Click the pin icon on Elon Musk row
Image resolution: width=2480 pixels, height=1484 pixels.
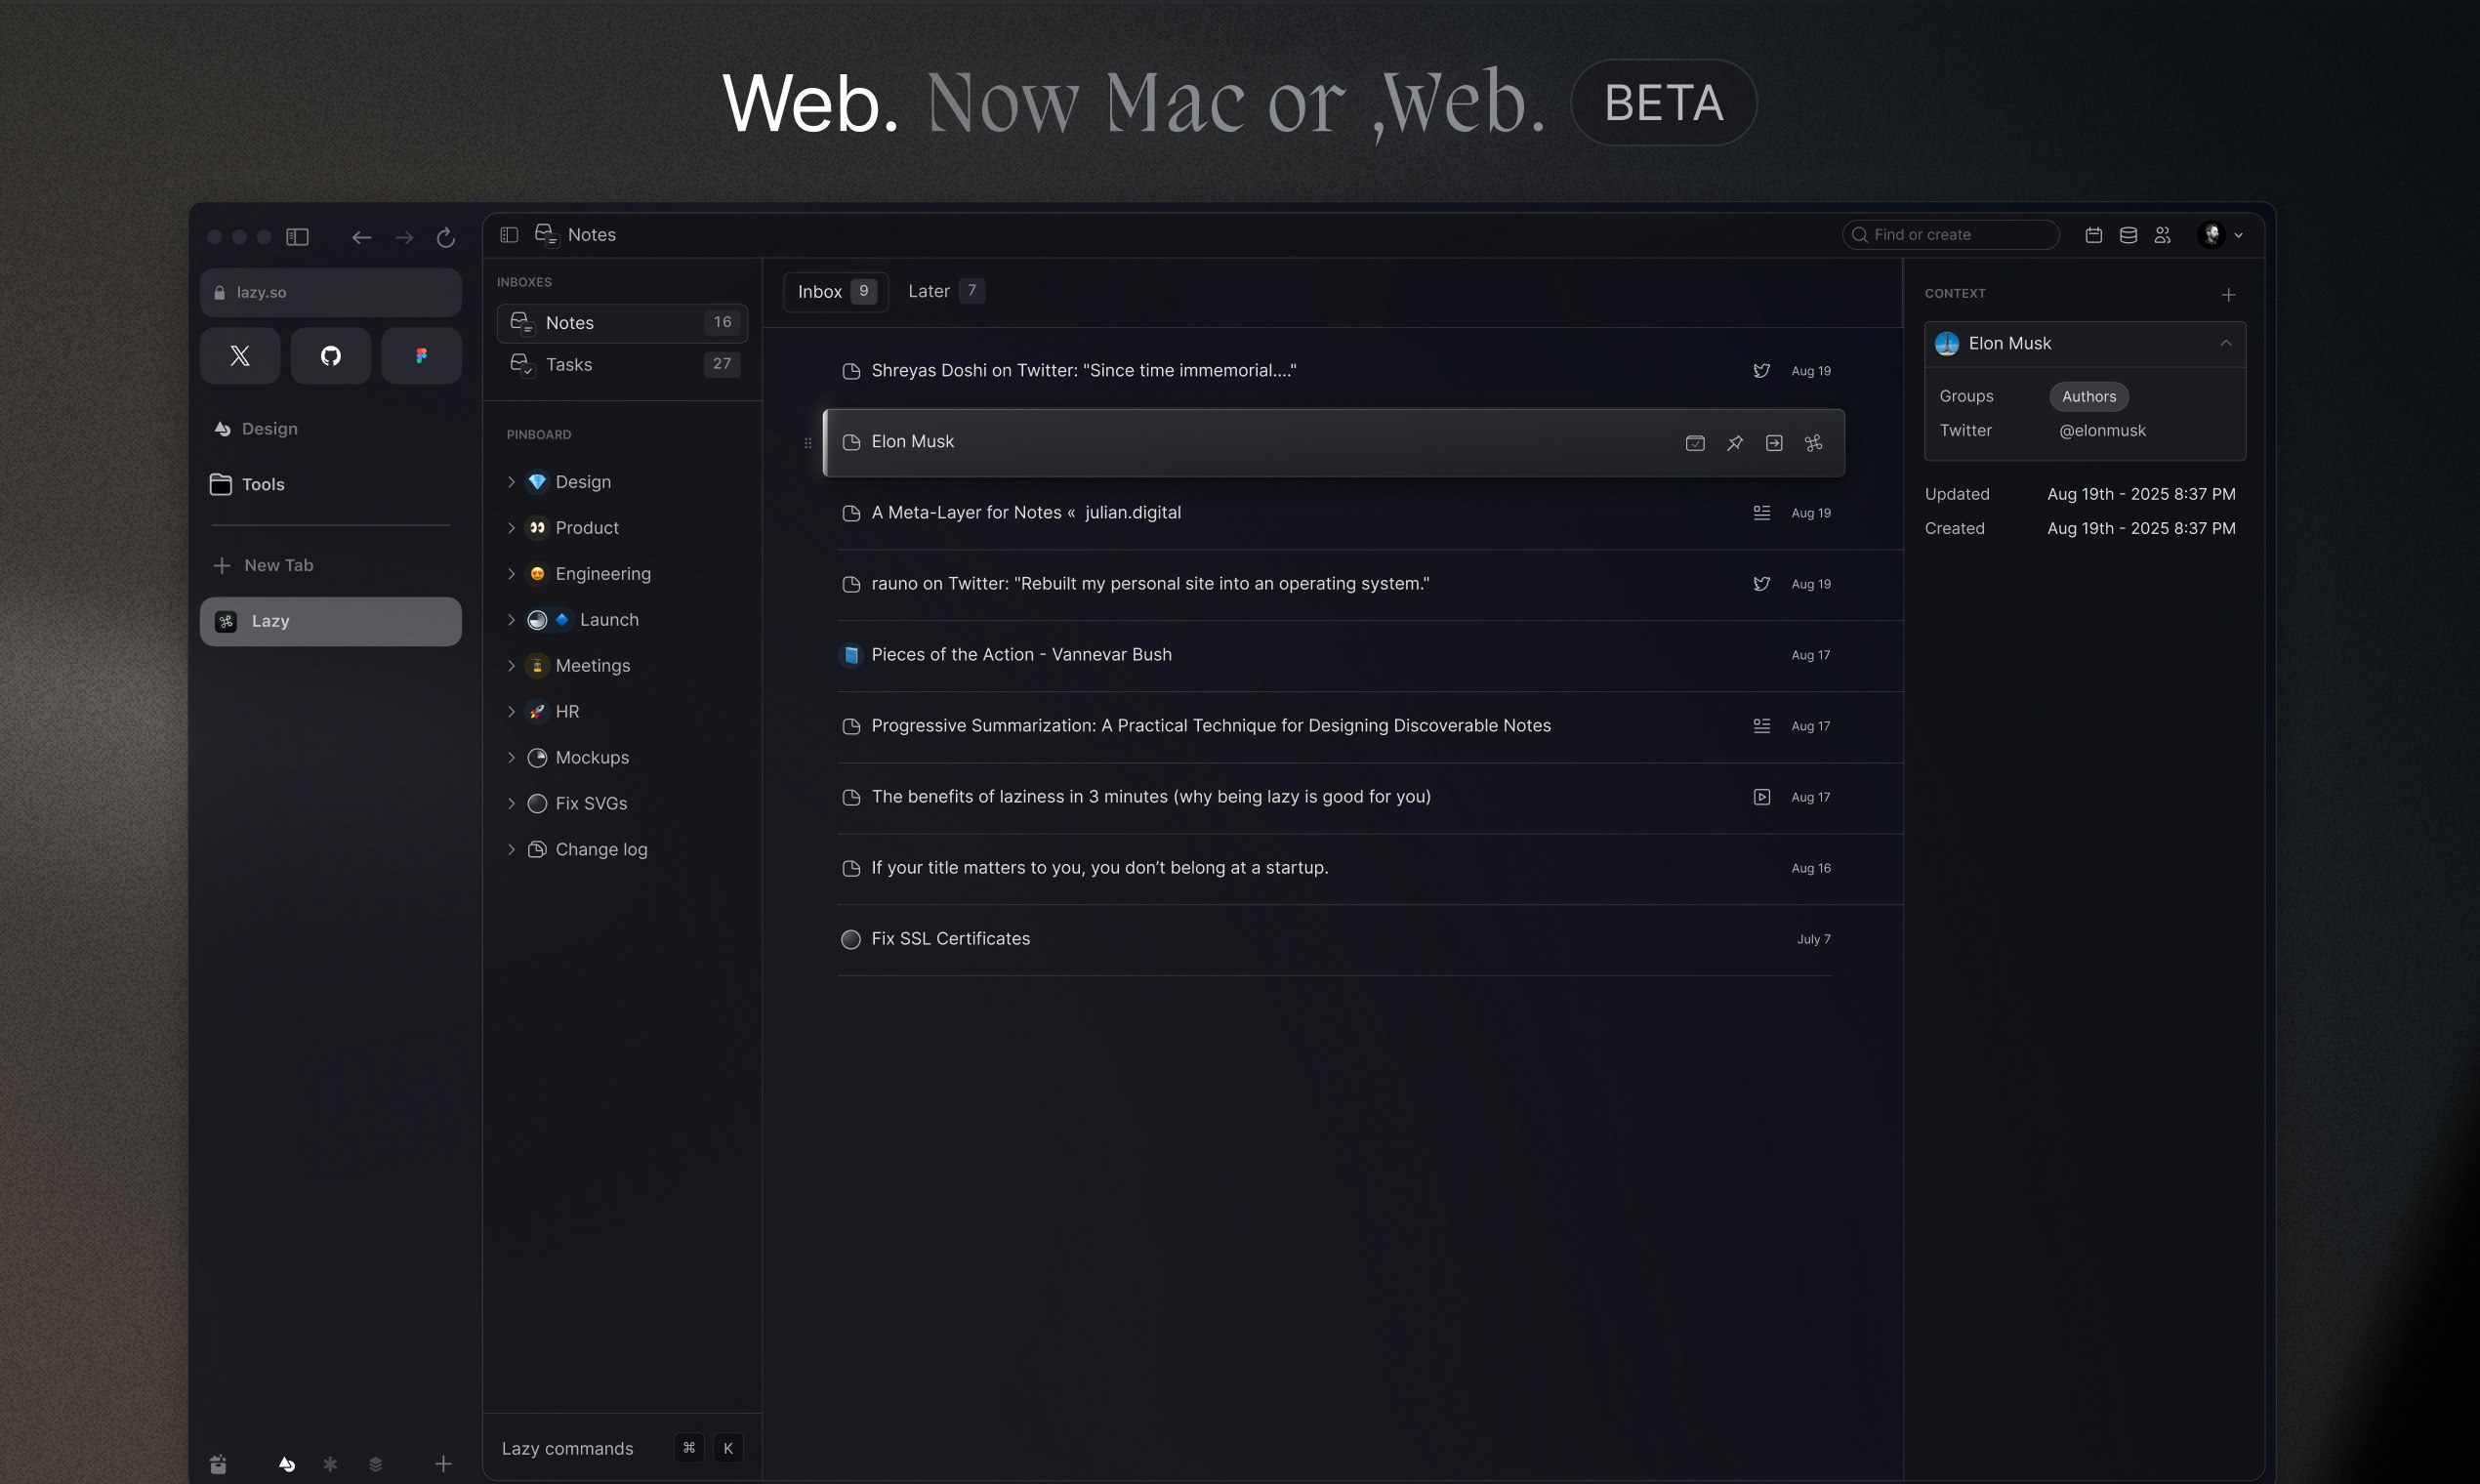click(x=1734, y=443)
